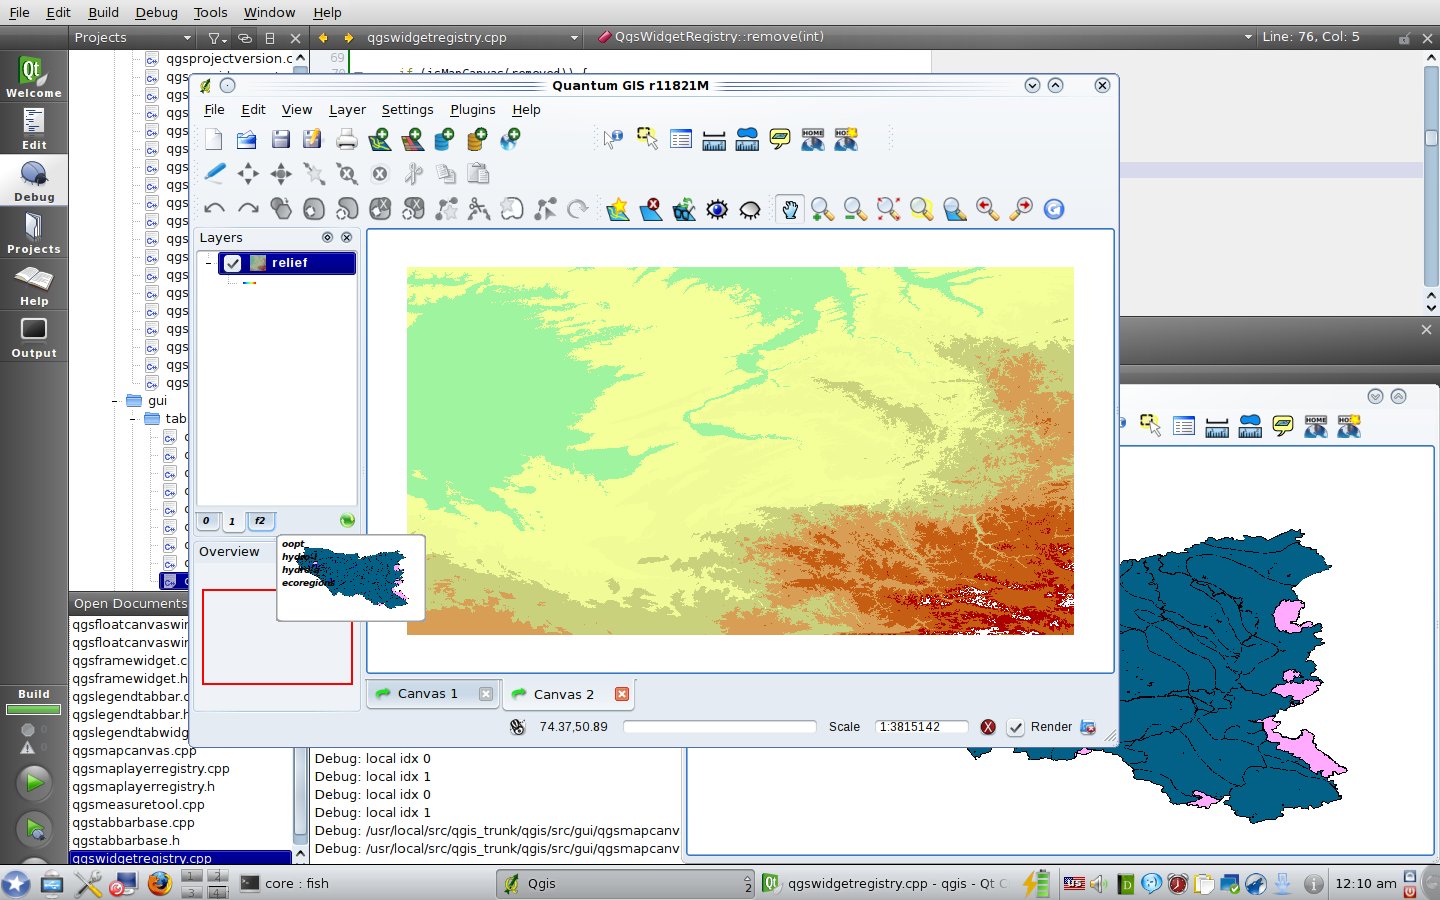This screenshot has width=1440, height=900.
Task: Toggle visibility of the relief layer
Action: 232,263
